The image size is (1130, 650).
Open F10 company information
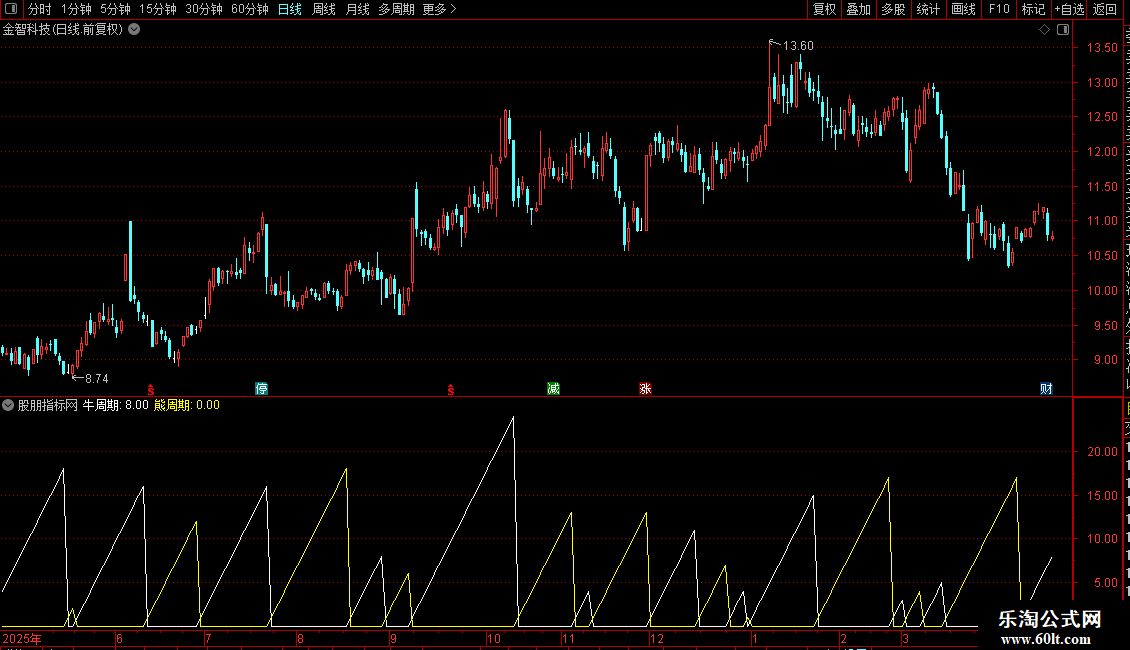pos(999,9)
